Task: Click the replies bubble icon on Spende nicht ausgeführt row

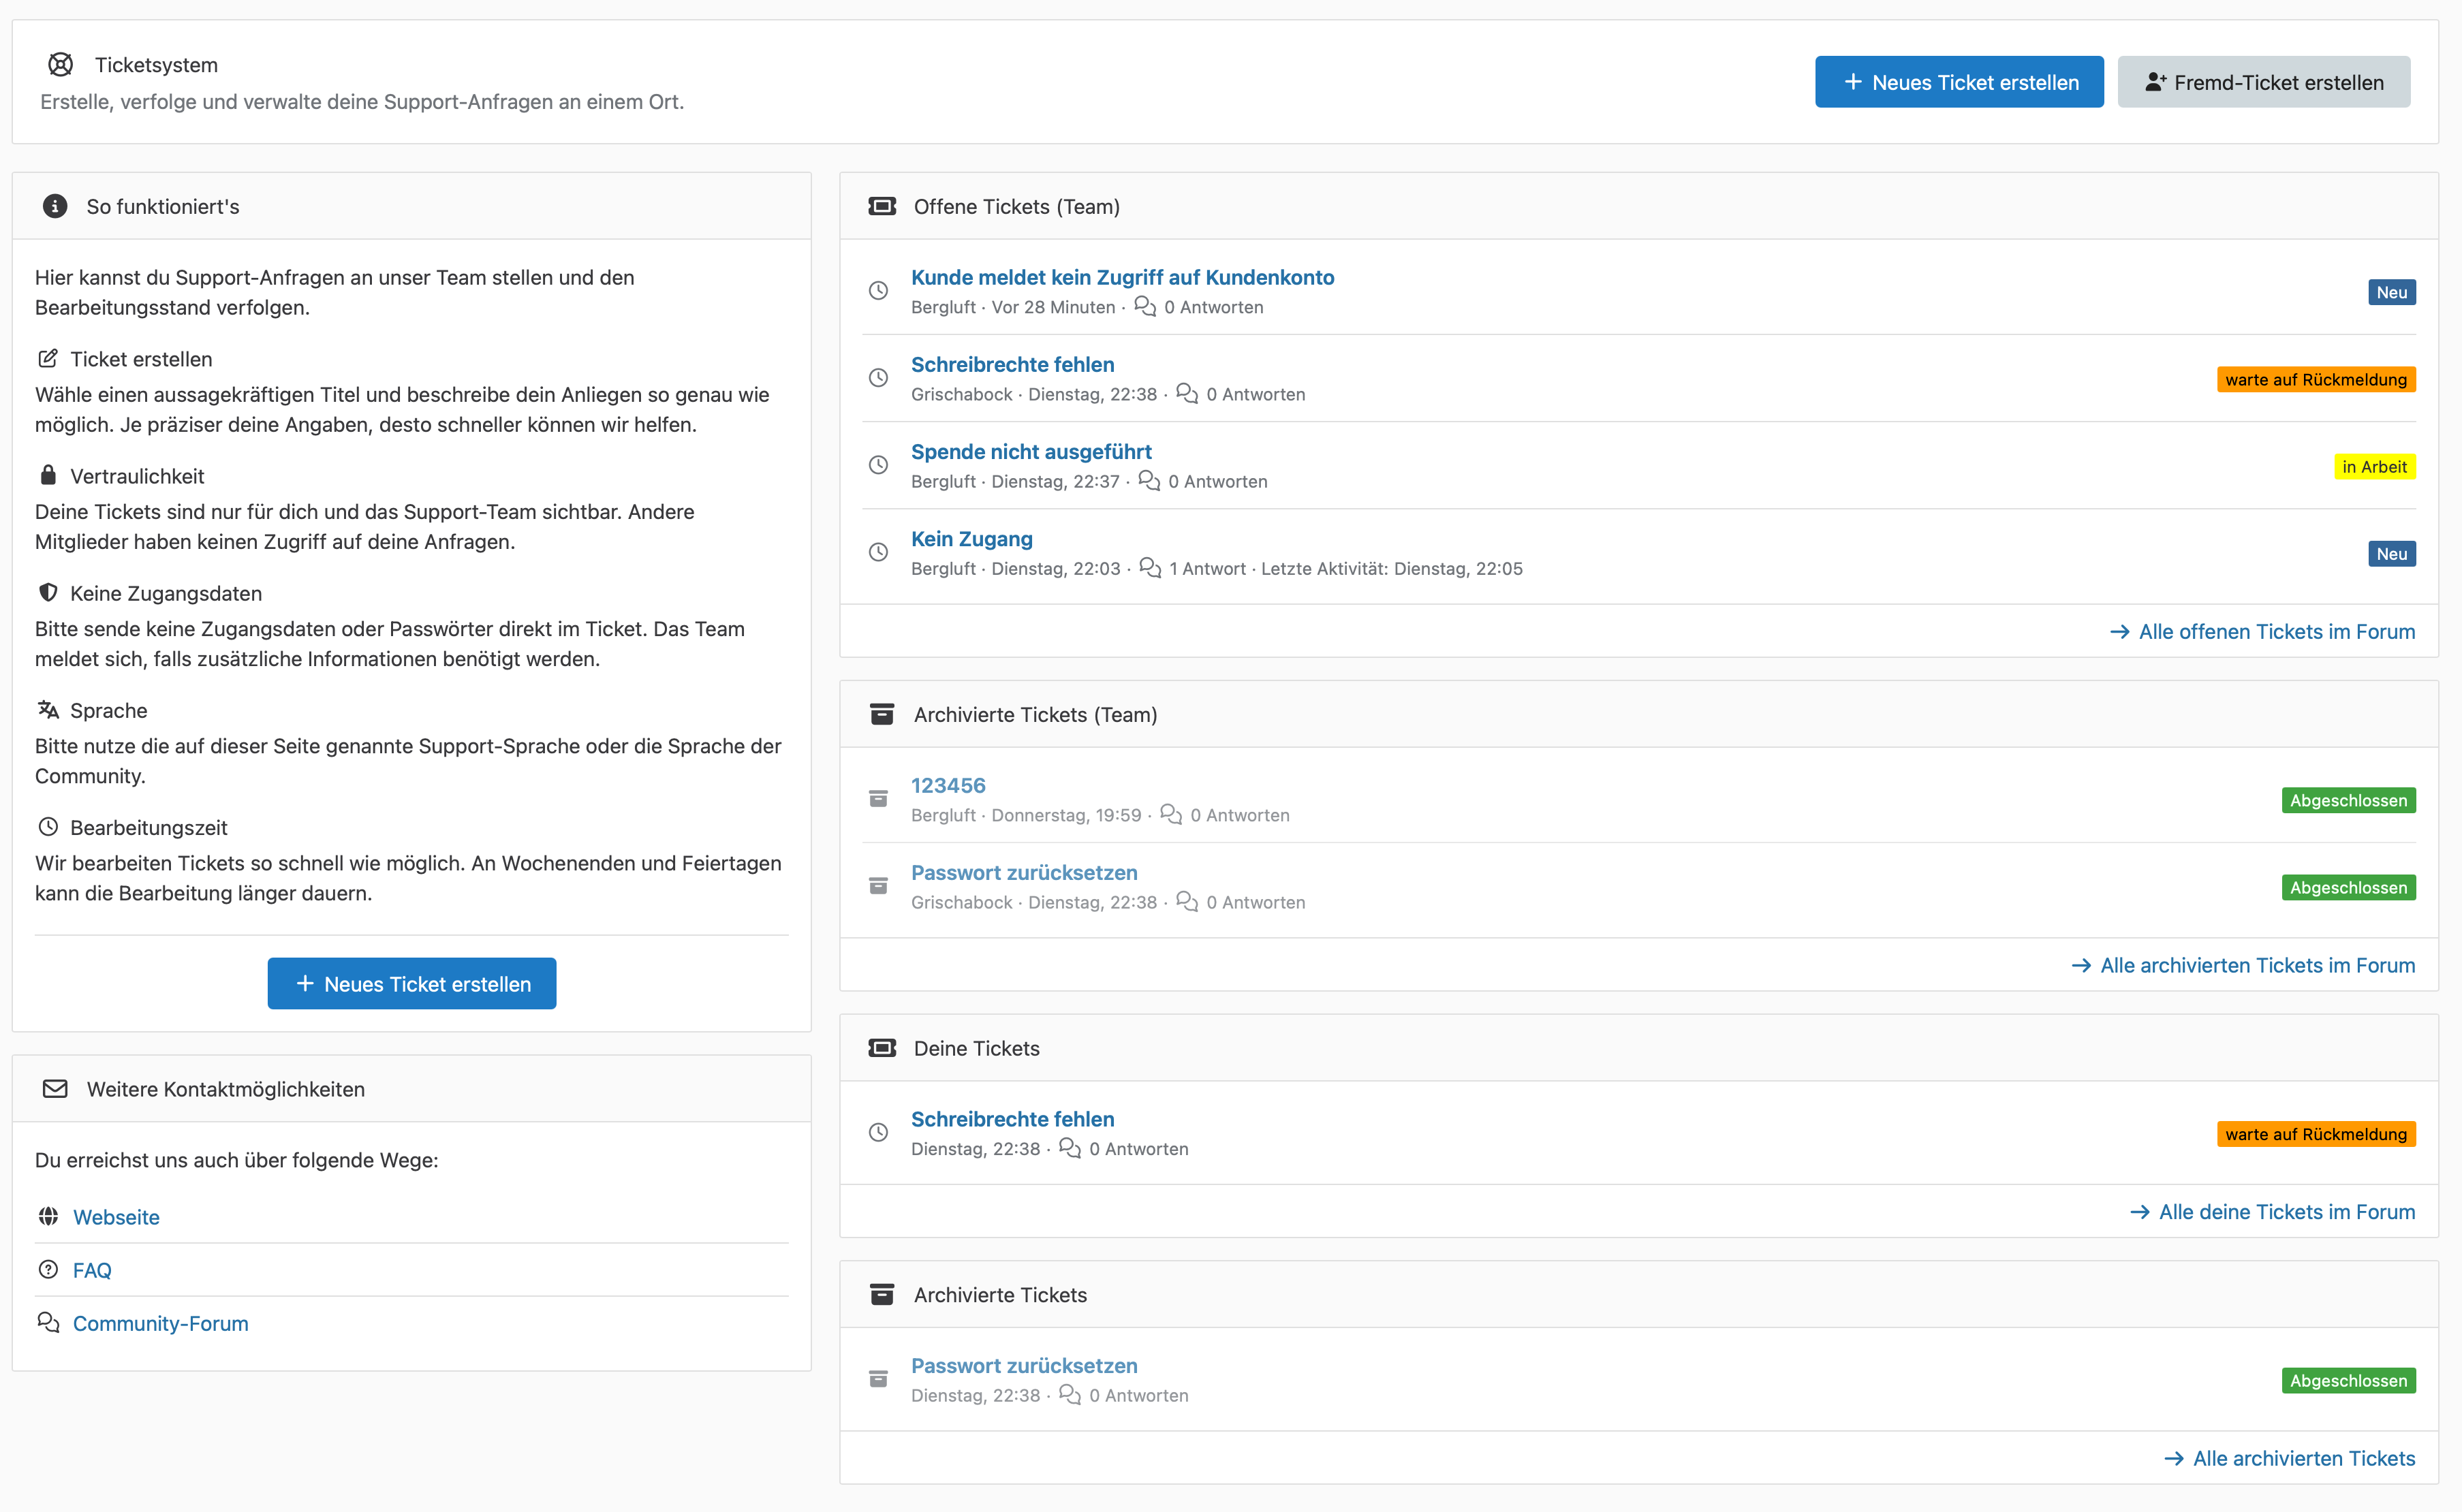Action: [1149, 480]
